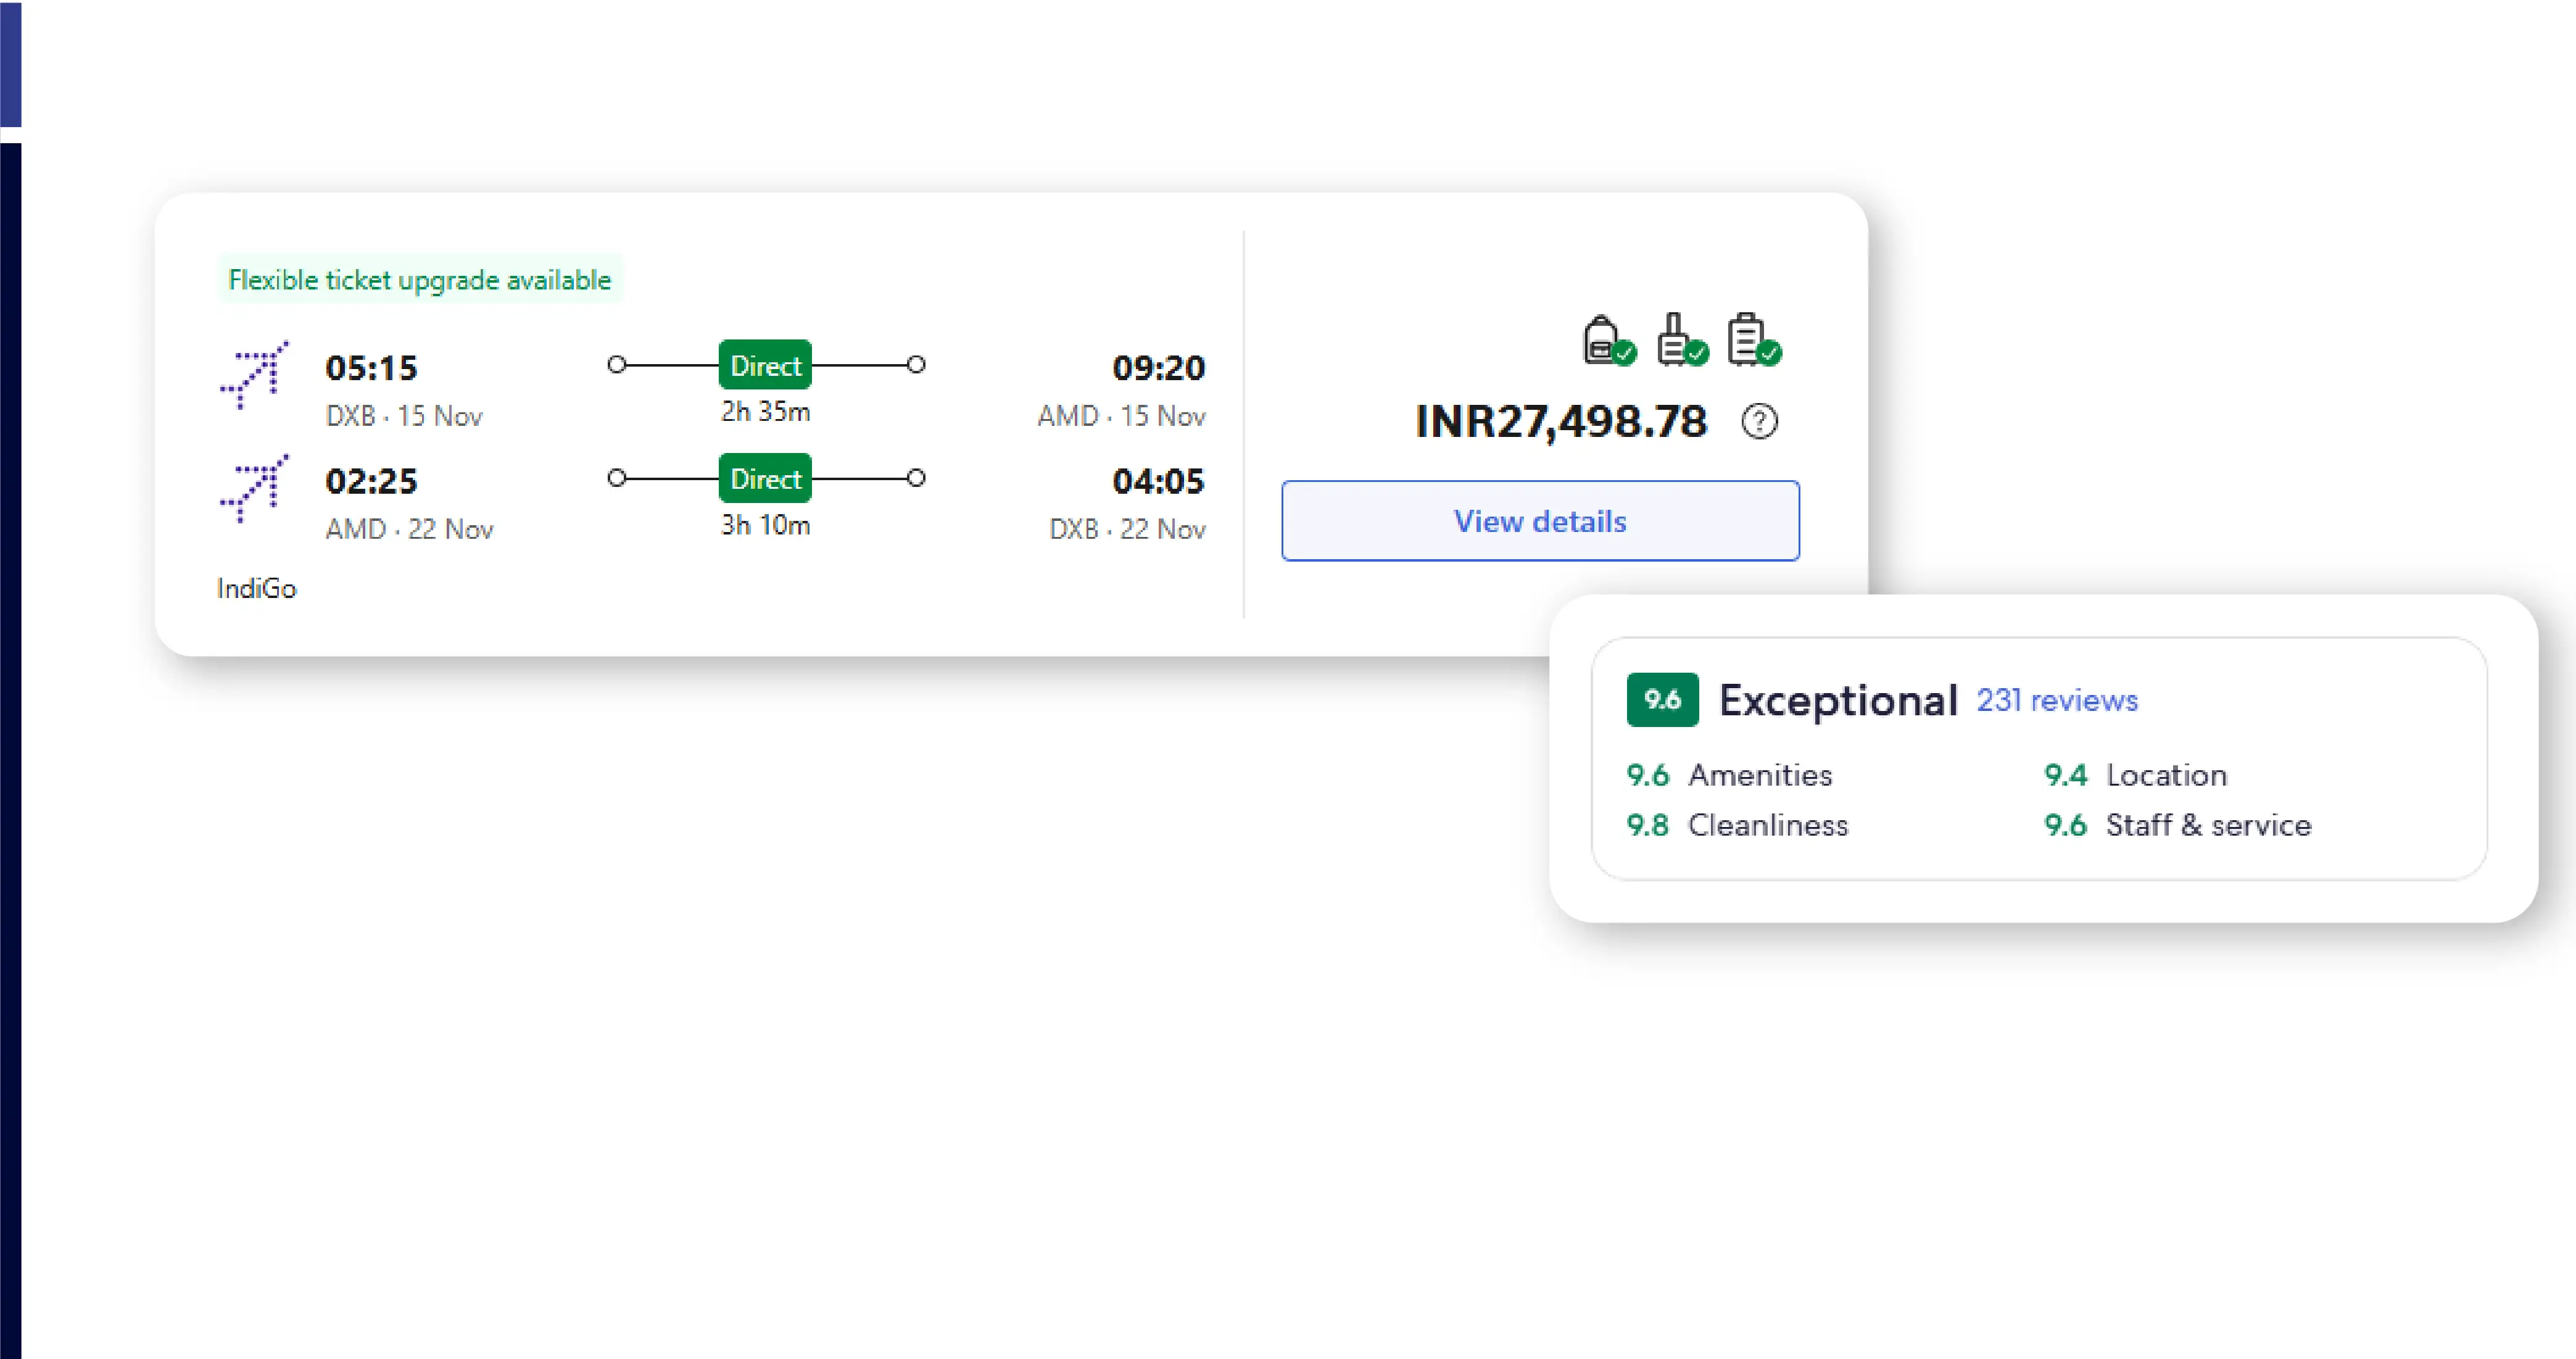2576x1359 pixels.
Task: Click the green 9.6 score badge
Action: tap(1662, 699)
